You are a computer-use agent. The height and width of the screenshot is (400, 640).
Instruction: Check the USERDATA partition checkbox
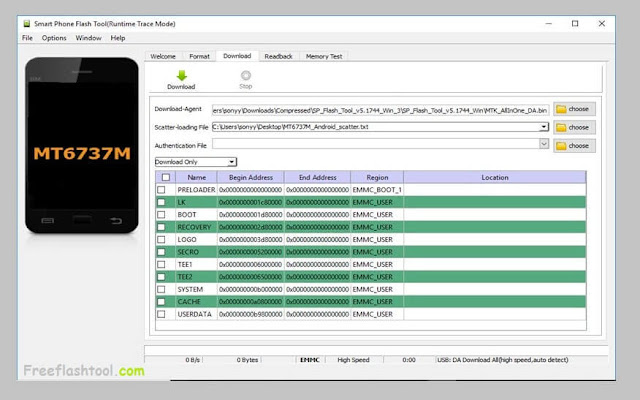point(161,314)
